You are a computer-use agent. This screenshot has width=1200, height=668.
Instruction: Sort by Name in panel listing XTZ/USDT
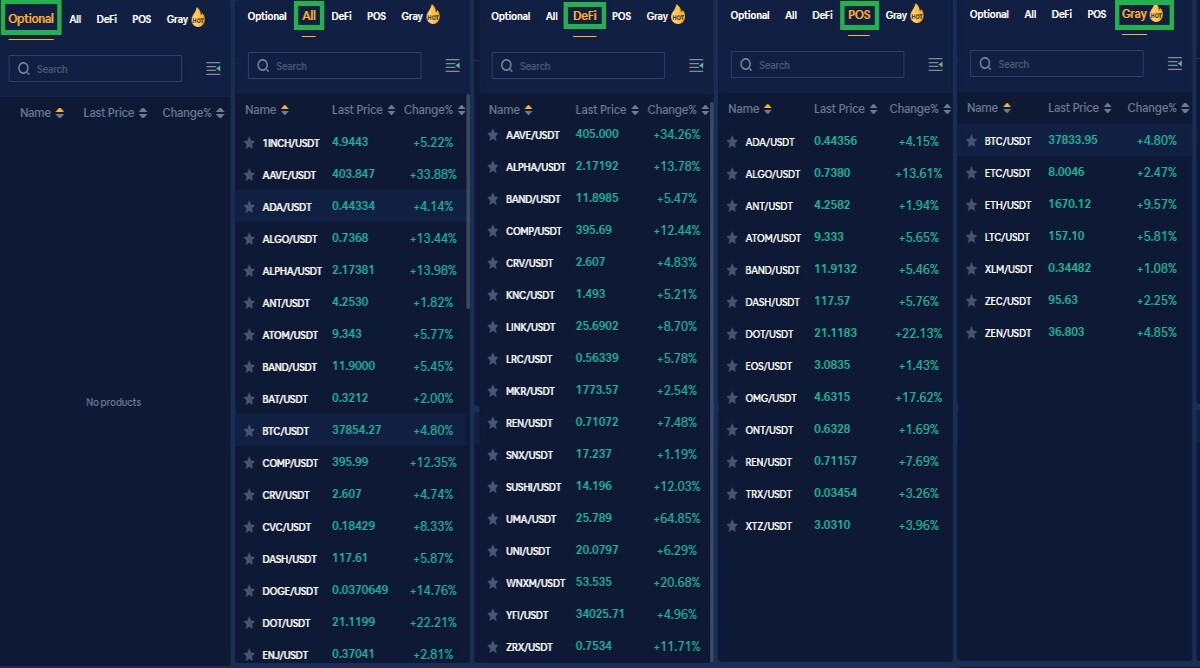(x=750, y=109)
